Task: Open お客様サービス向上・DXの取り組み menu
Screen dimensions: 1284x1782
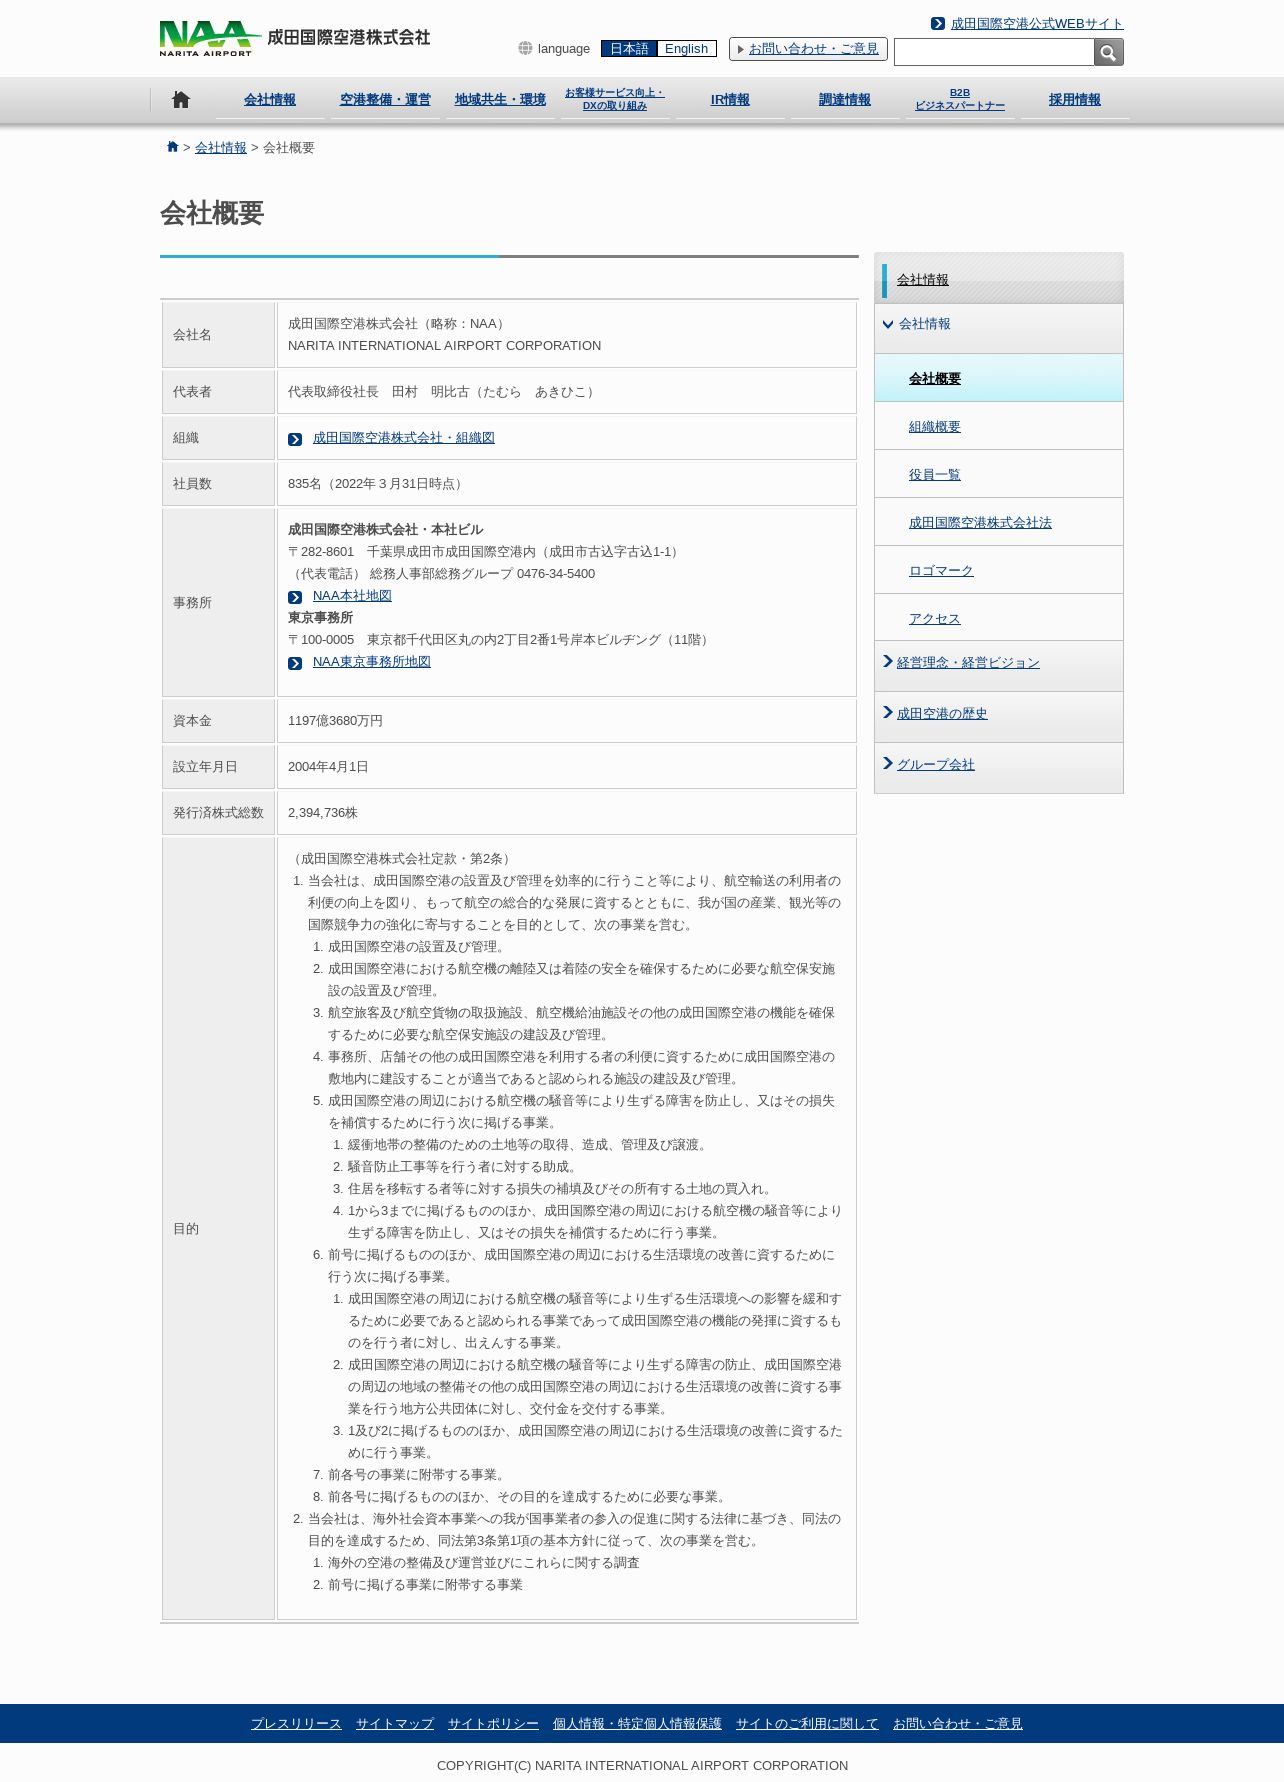Action: pyautogui.click(x=615, y=99)
